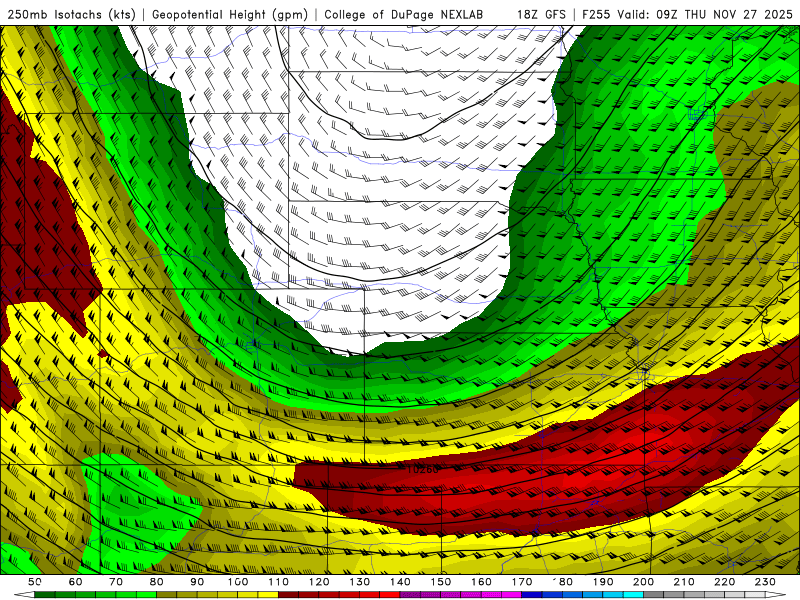Click the bright yellow swatch just before 110
The image size is (800, 600).
[x=268, y=594]
